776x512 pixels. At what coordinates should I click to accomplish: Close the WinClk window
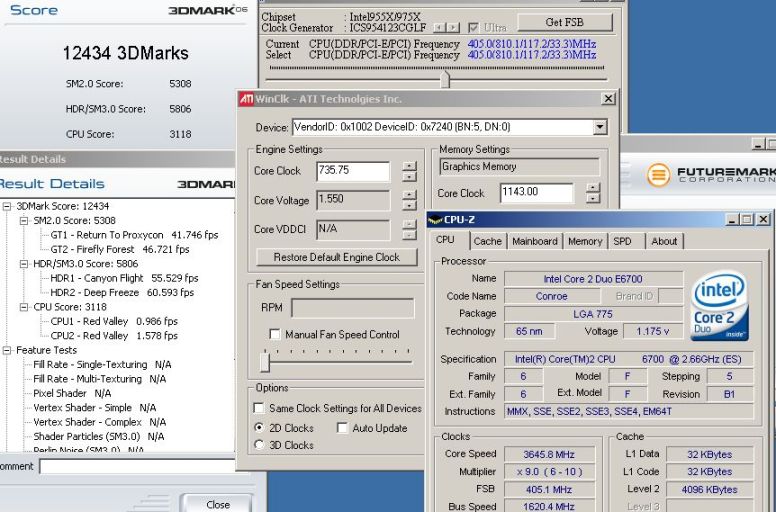click(x=608, y=99)
